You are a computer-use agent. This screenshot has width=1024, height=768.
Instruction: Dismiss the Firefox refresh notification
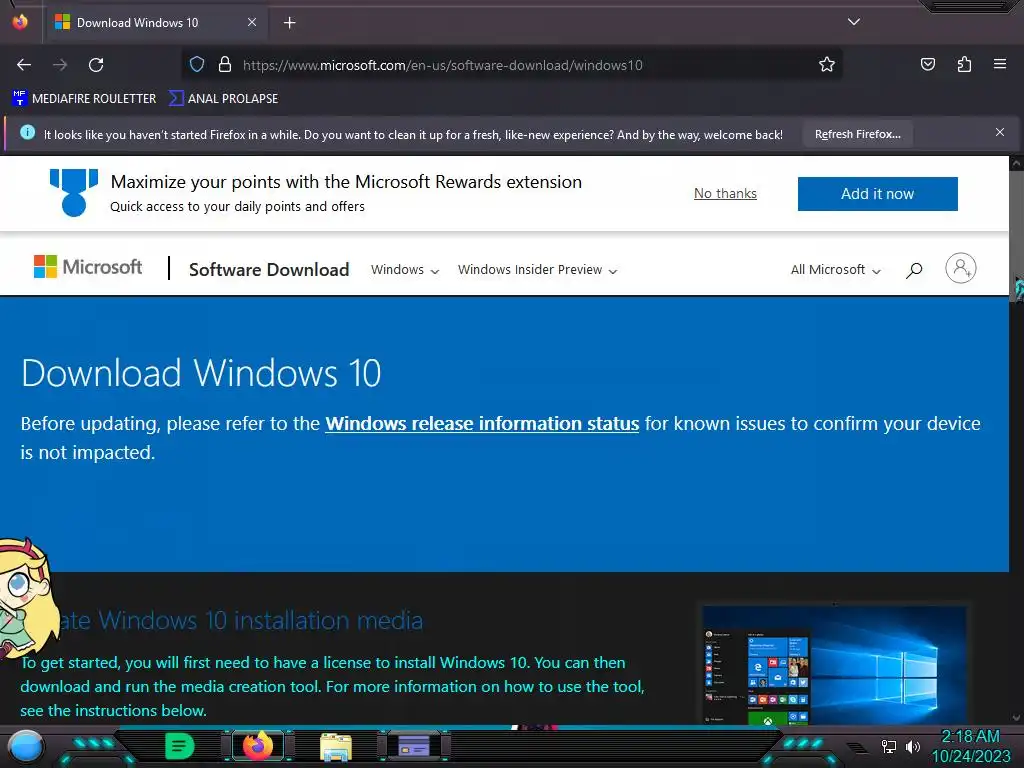coord(1000,133)
